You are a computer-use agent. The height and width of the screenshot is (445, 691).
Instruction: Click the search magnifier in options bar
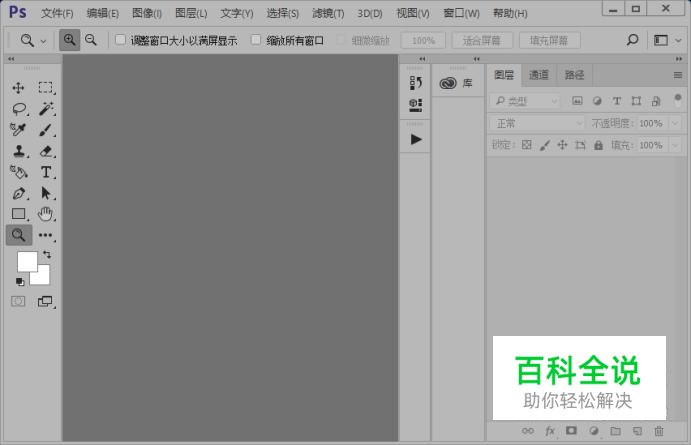pos(632,40)
